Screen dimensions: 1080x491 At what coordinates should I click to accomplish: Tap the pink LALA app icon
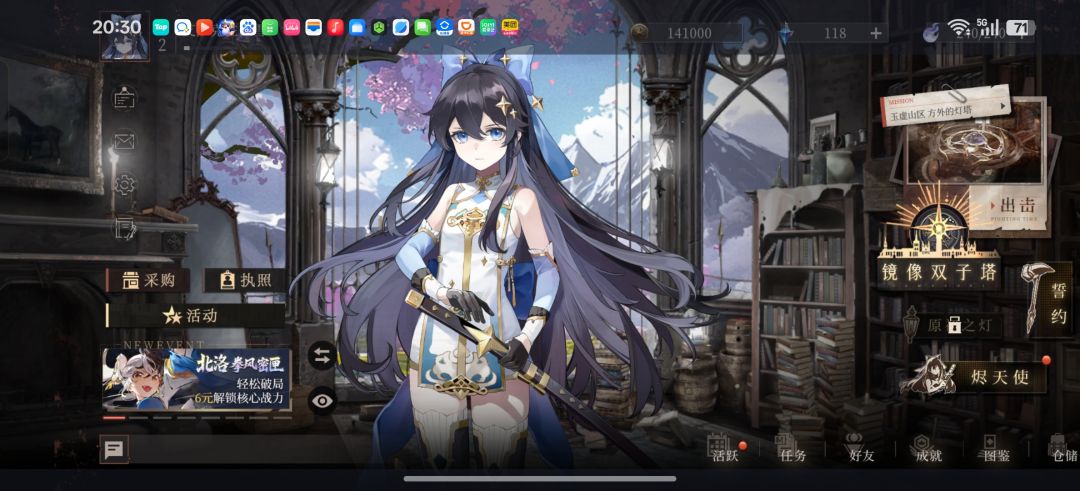pos(291,27)
